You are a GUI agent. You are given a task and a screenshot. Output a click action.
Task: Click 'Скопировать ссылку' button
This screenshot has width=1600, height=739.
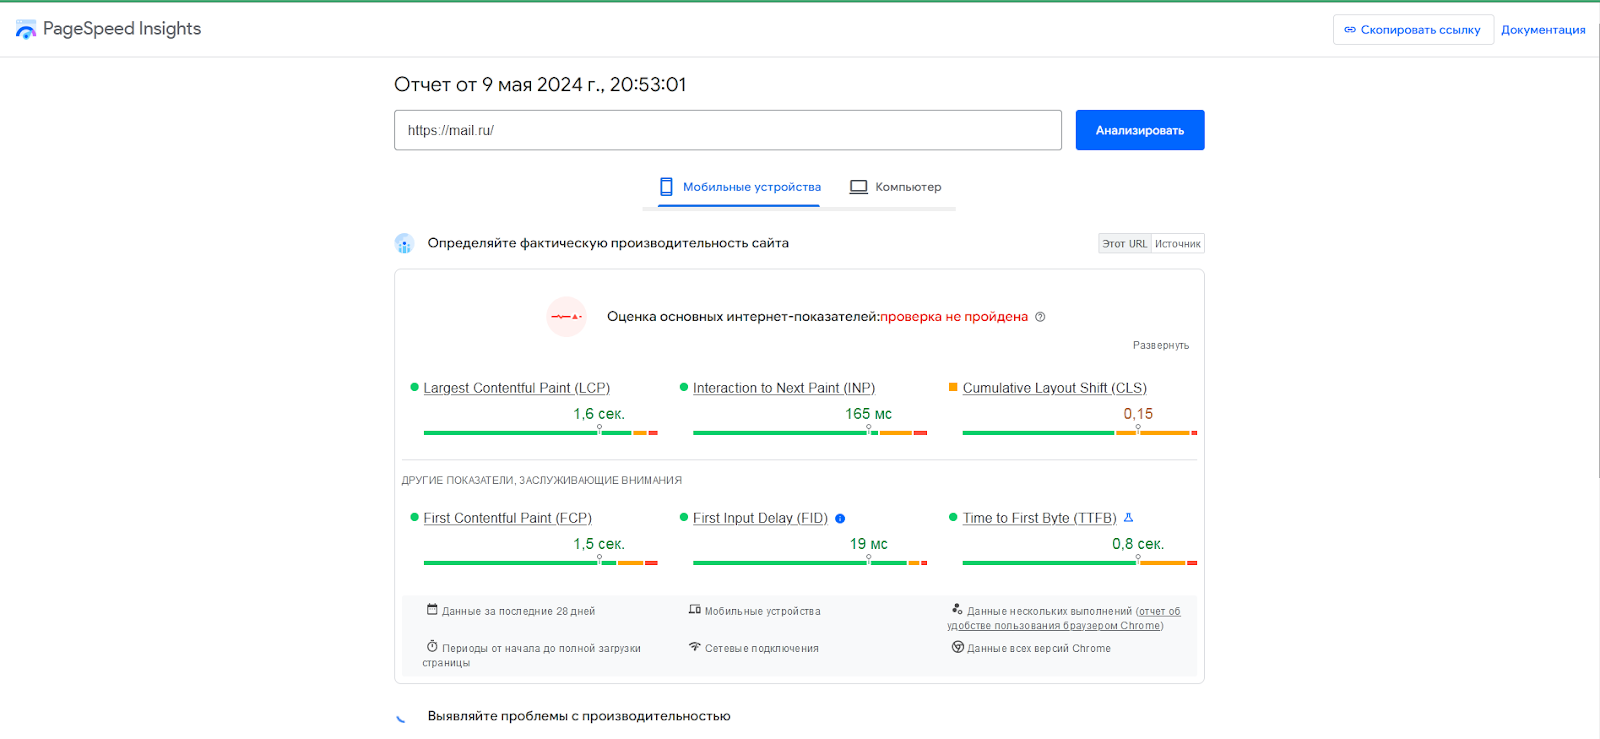(1412, 30)
